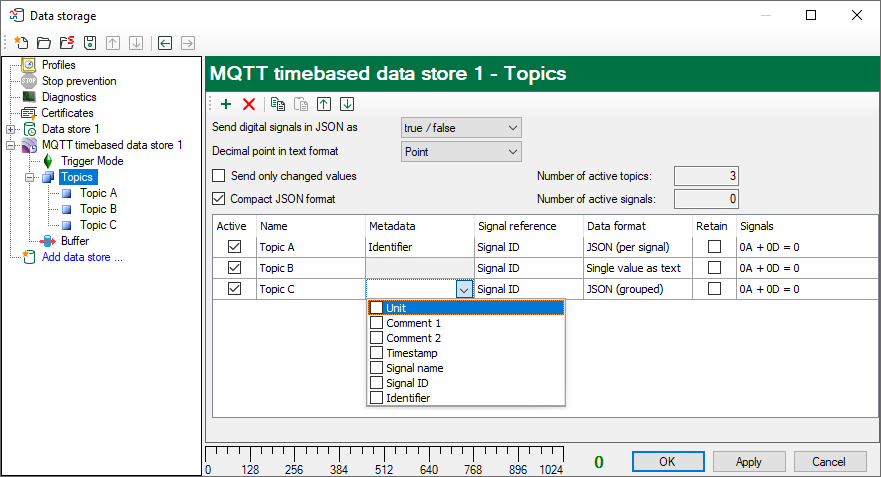
Task: Add a new topic with green plus
Action: (226, 104)
